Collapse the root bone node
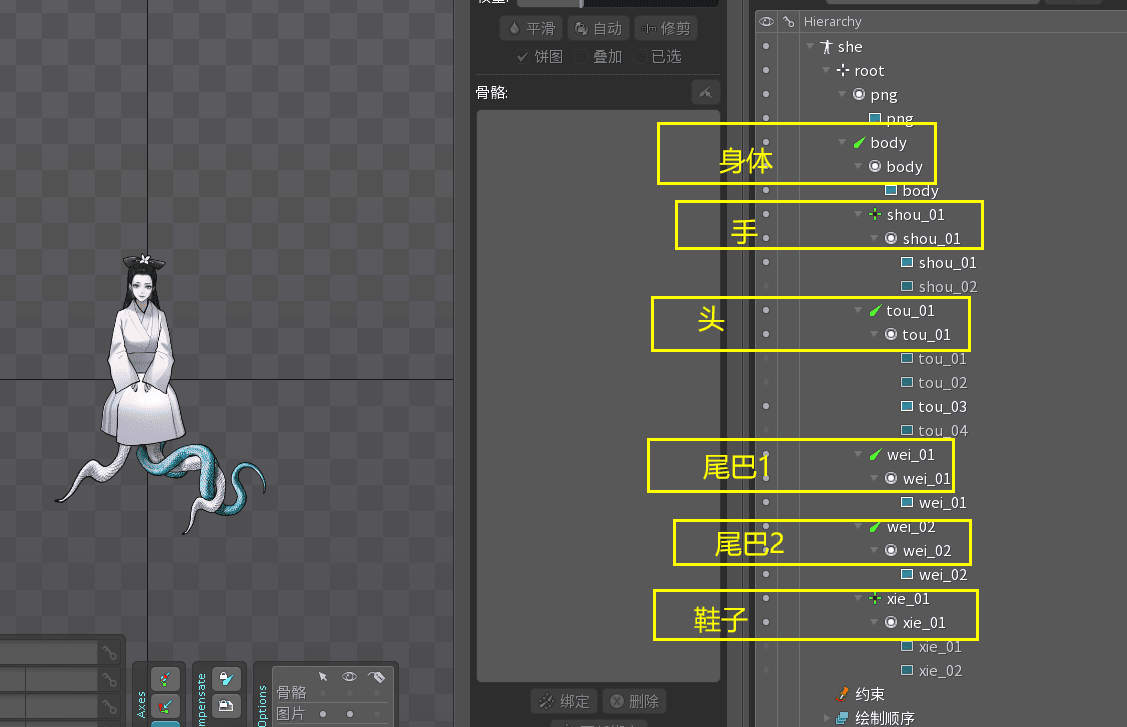This screenshot has height=727, width=1127. [826, 71]
